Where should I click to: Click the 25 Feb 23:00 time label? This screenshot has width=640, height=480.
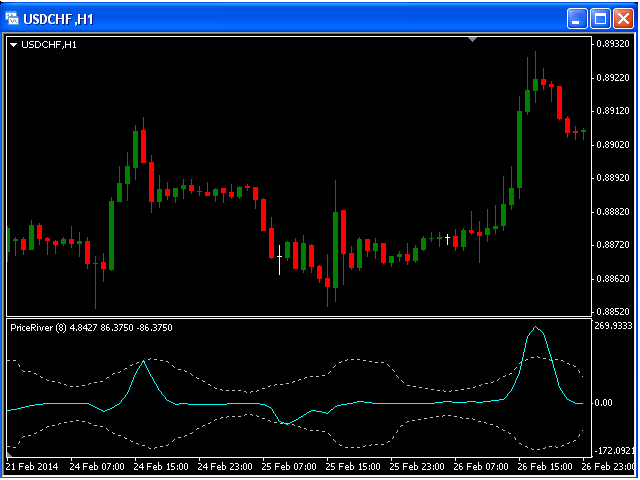(x=417, y=467)
